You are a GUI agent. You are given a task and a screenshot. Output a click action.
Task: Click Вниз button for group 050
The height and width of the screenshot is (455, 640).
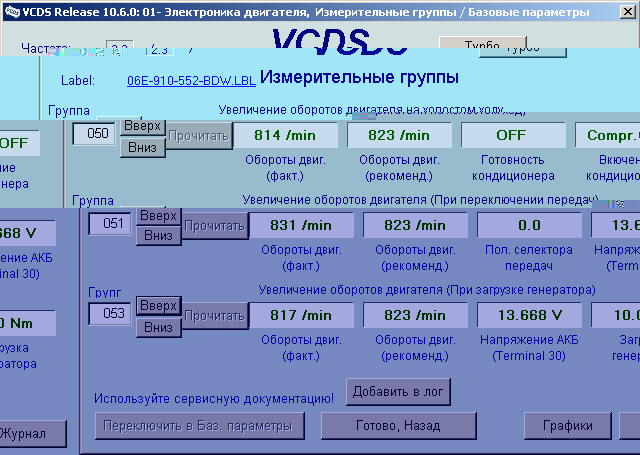(x=142, y=147)
